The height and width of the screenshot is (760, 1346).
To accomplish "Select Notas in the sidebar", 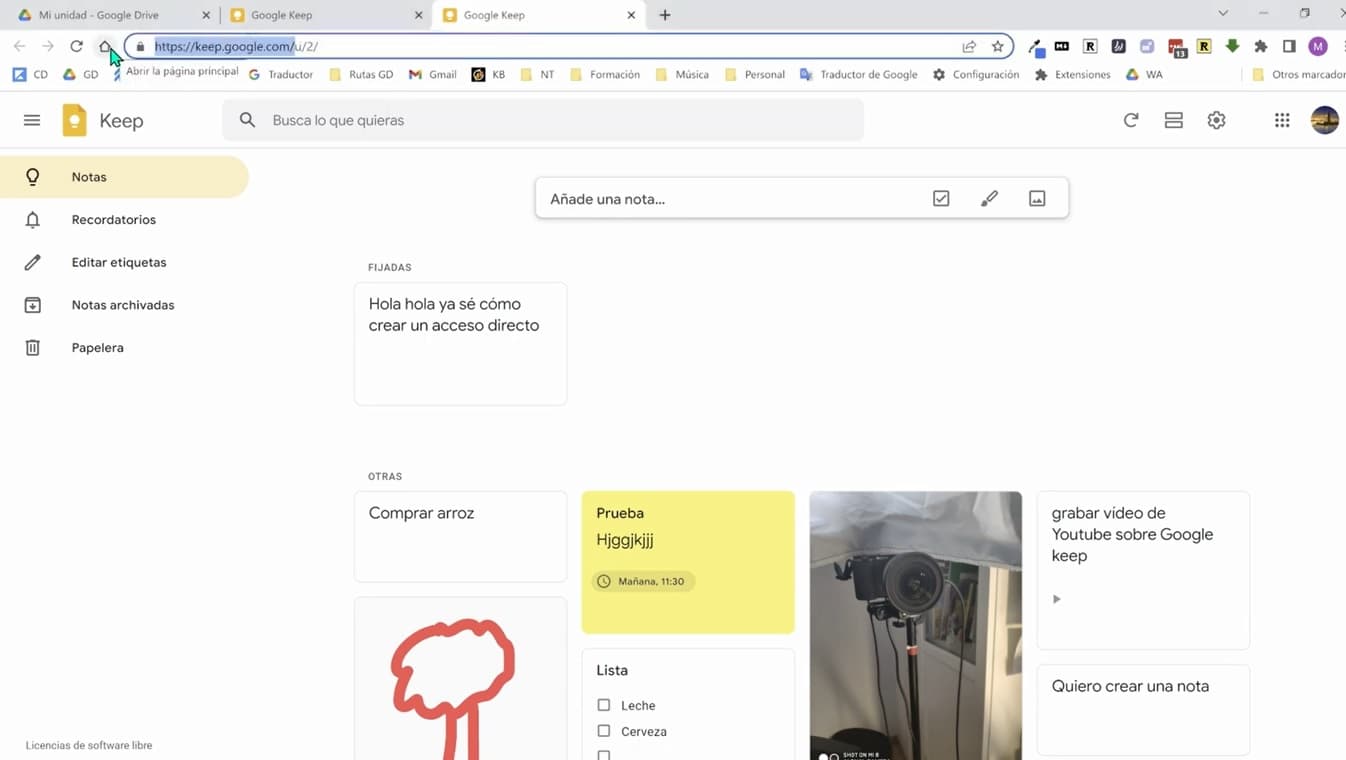I will tap(124, 177).
